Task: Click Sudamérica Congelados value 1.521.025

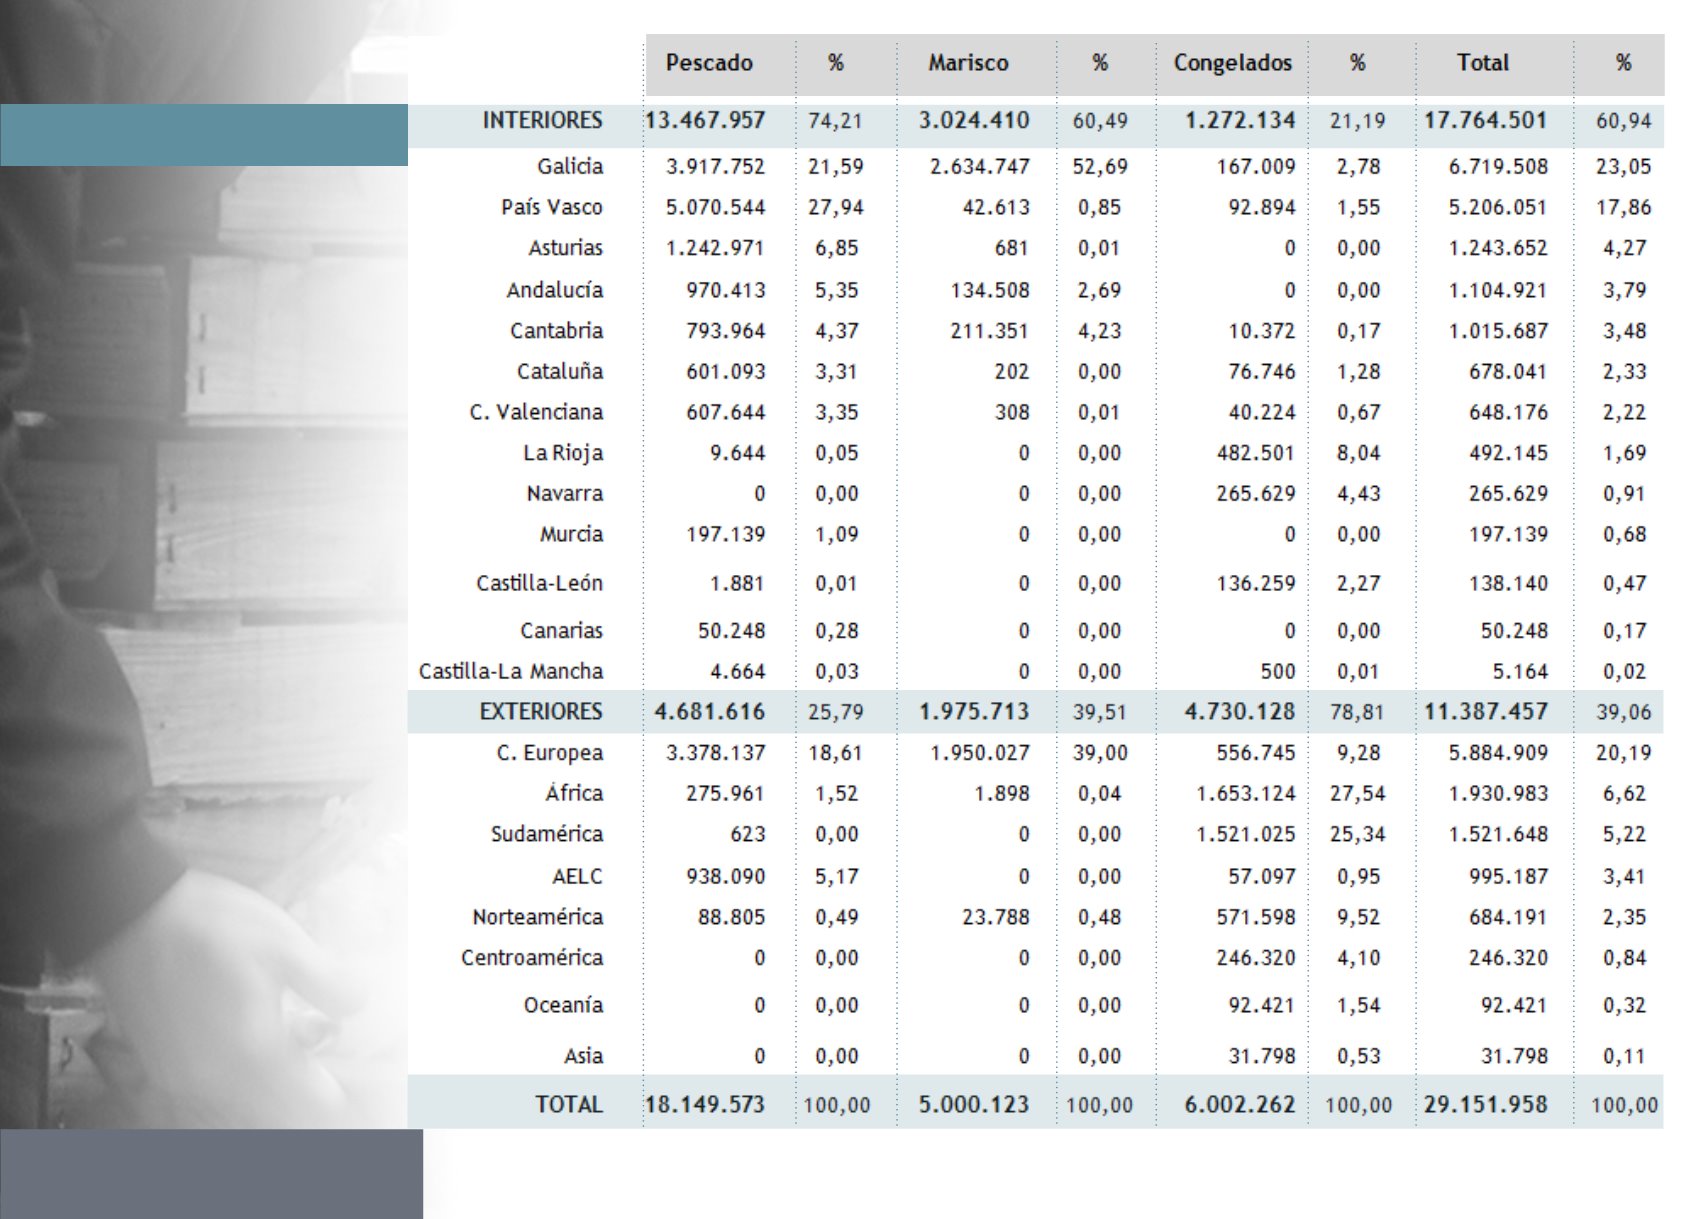Action: coord(1246,834)
